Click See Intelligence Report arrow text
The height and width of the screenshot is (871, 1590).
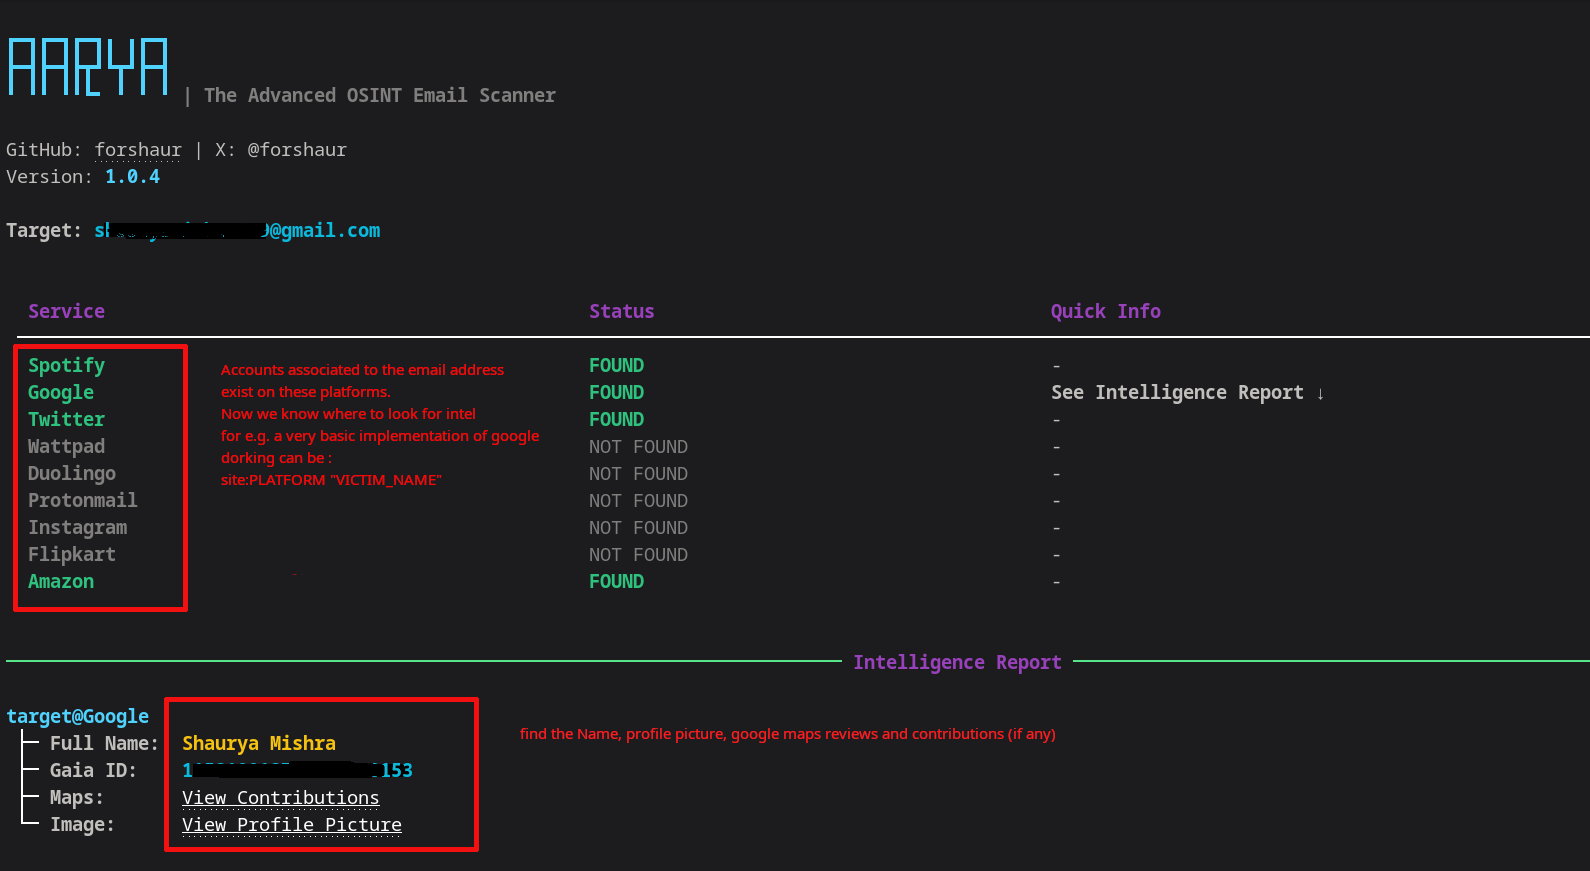point(1187,393)
